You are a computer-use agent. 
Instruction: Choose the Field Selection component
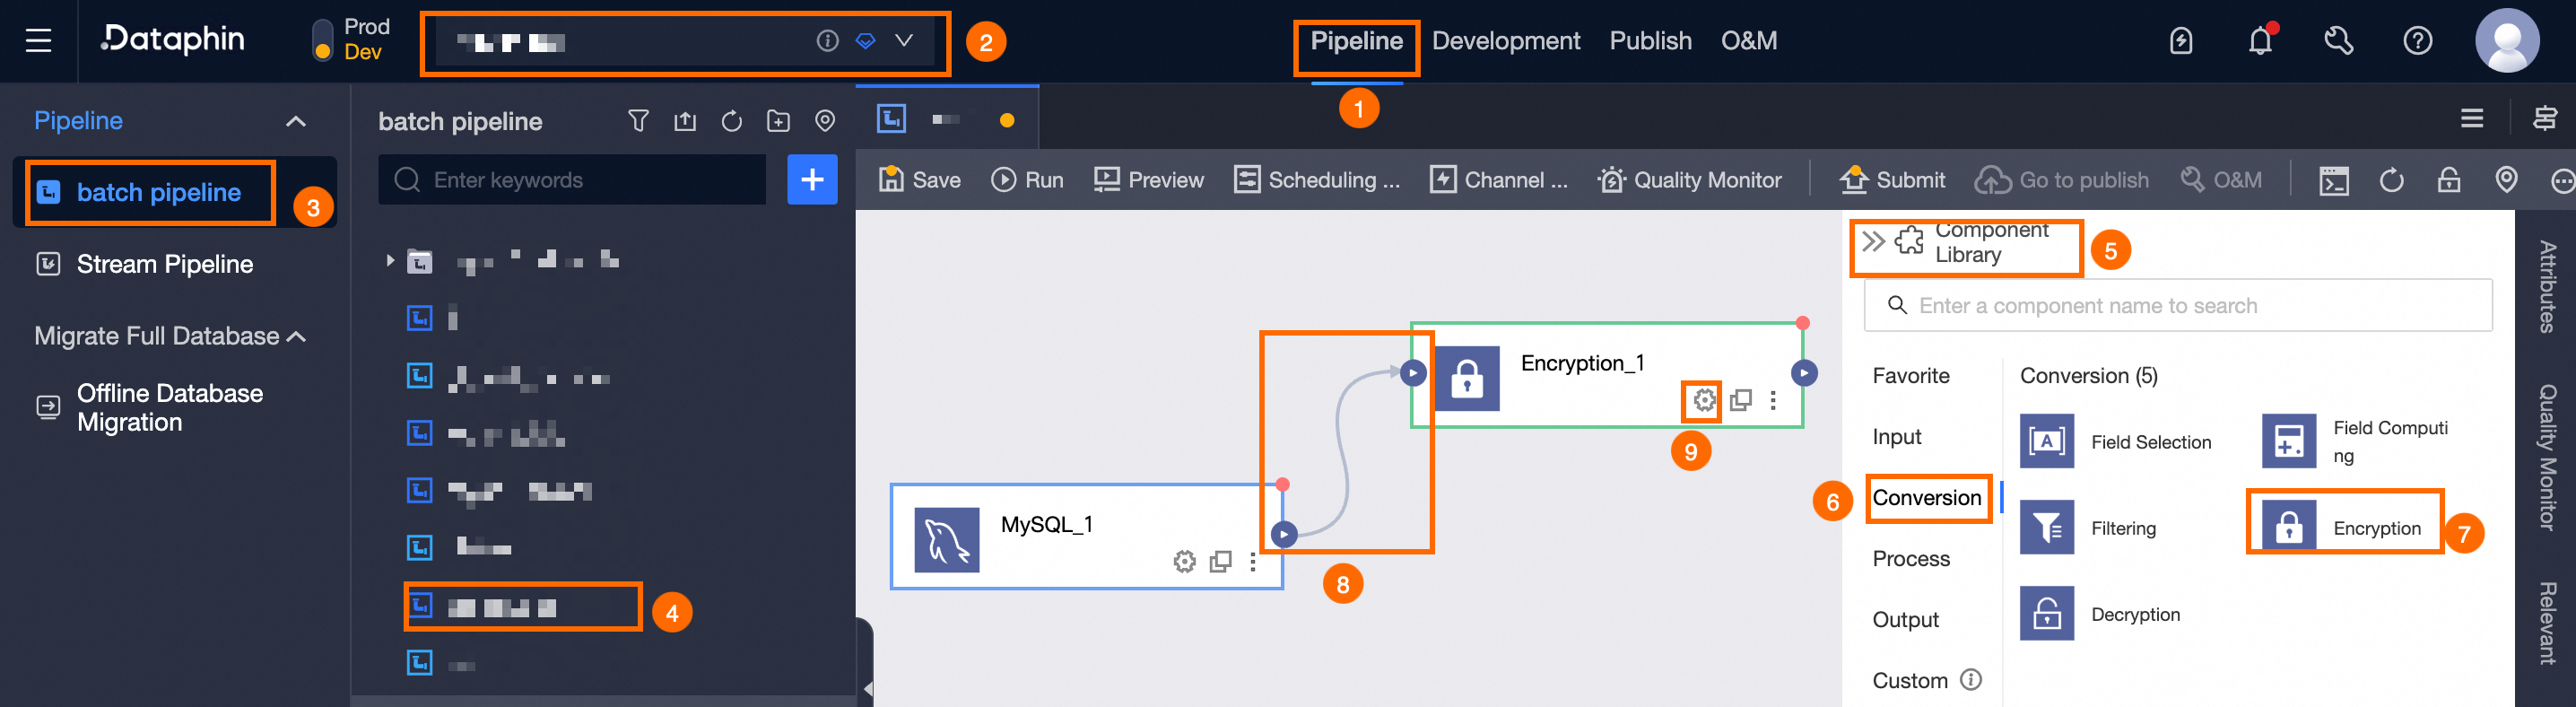(2115, 442)
